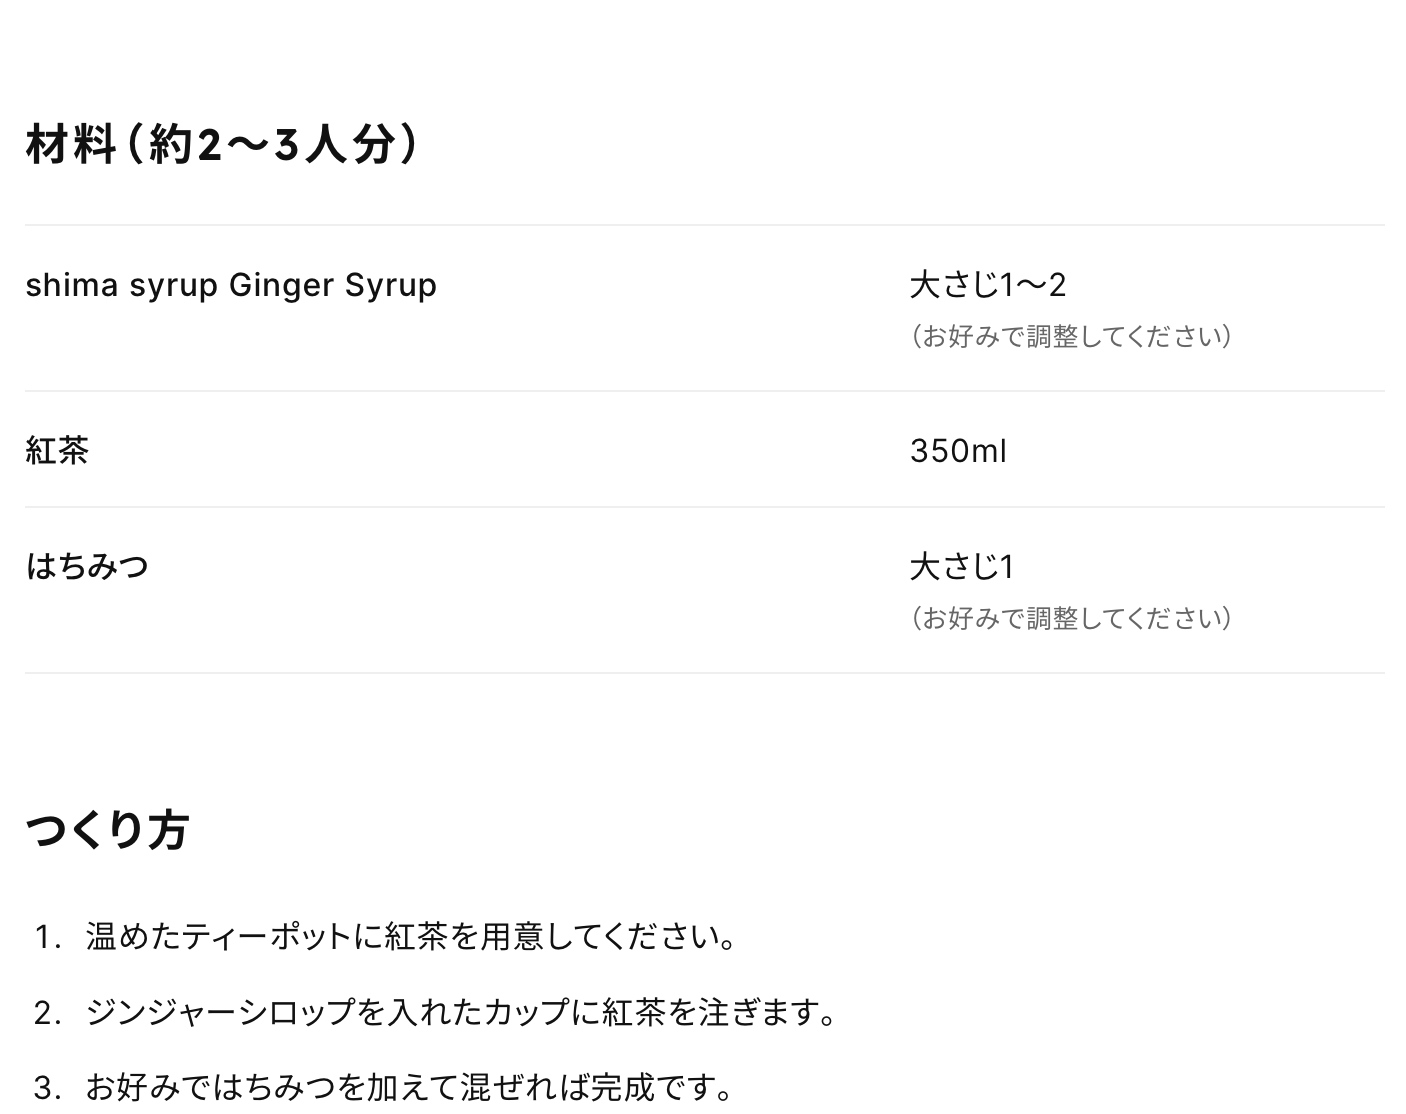This screenshot has height=1114, width=1406.
Task: Select step 1 about warming the teapot
Action: tap(412, 937)
